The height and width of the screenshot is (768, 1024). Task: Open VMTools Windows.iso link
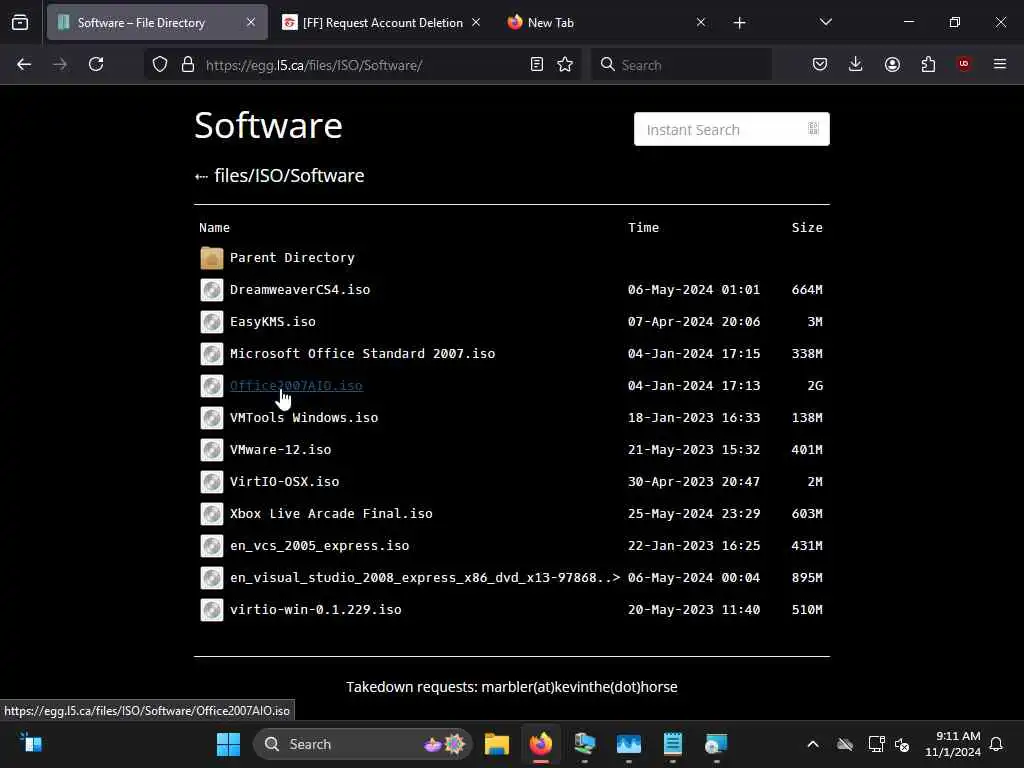tap(304, 418)
